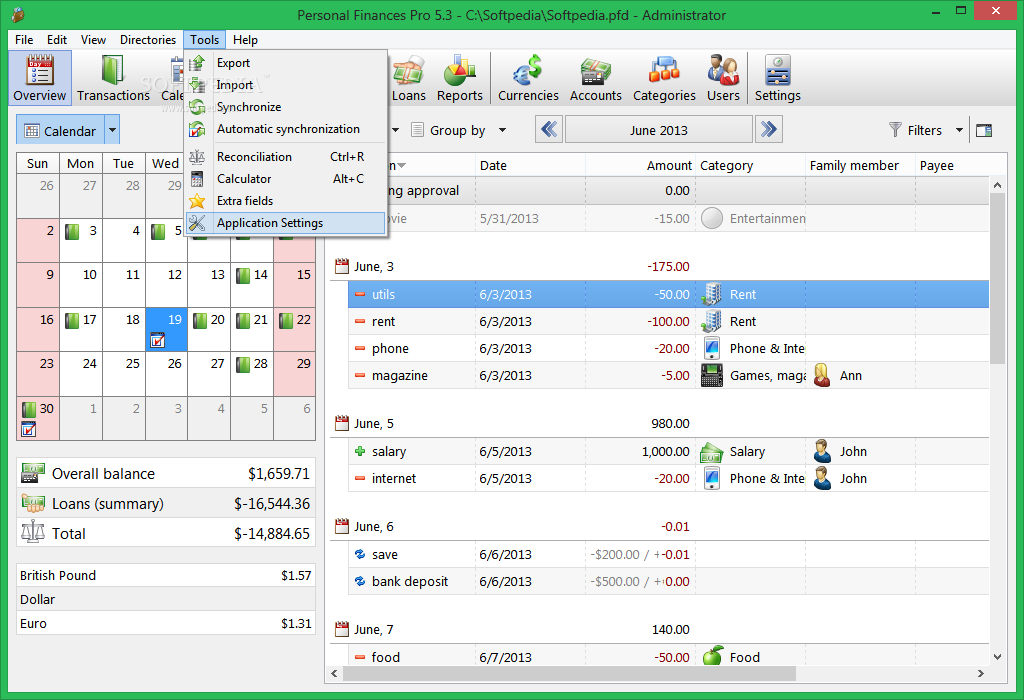Open the Accounts section
Image resolution: width=1024 pixels, height=700 pixels.
coord(596,78)
